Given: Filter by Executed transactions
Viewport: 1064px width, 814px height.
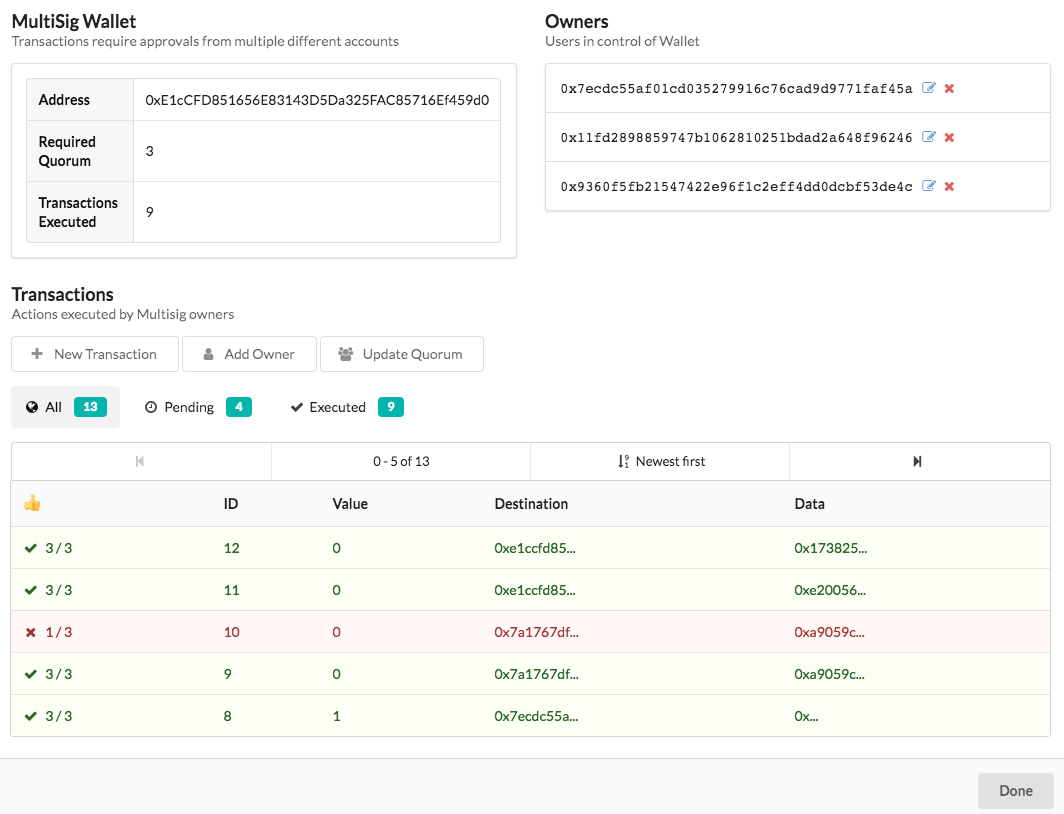Looking at the screenshot, I should click(346, 407).
